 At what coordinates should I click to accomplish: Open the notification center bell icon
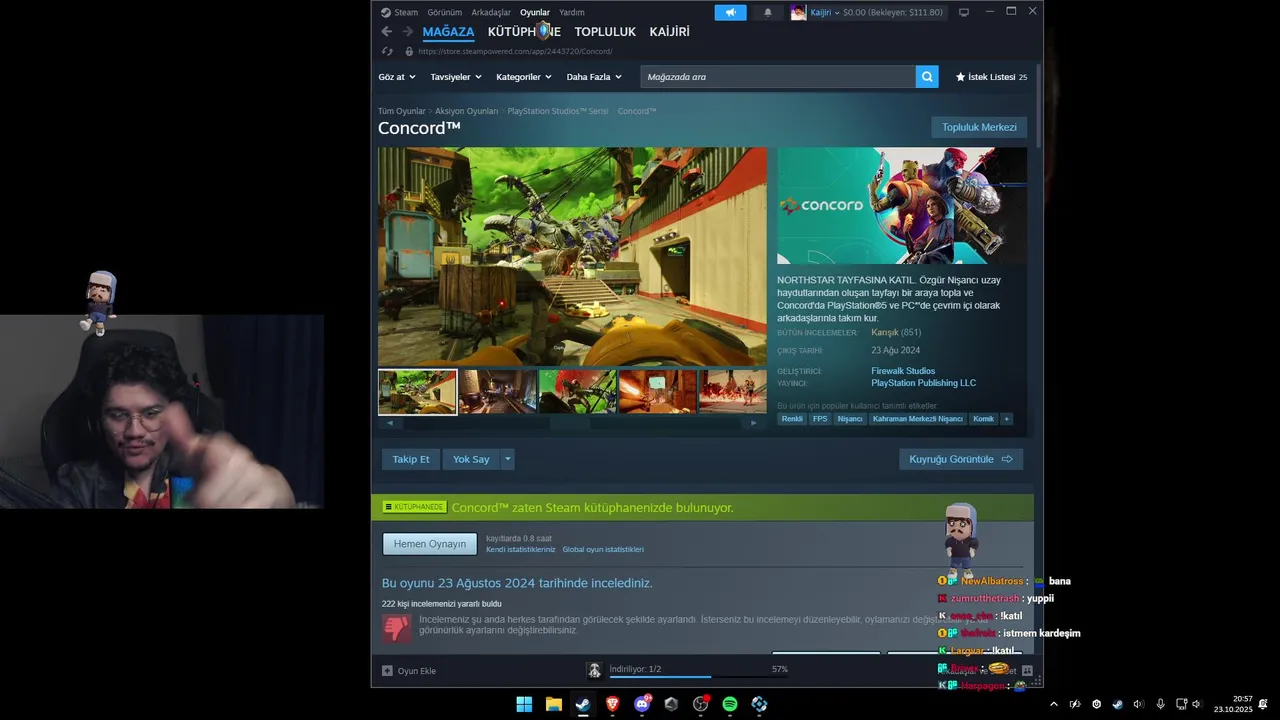point(1263,704)
